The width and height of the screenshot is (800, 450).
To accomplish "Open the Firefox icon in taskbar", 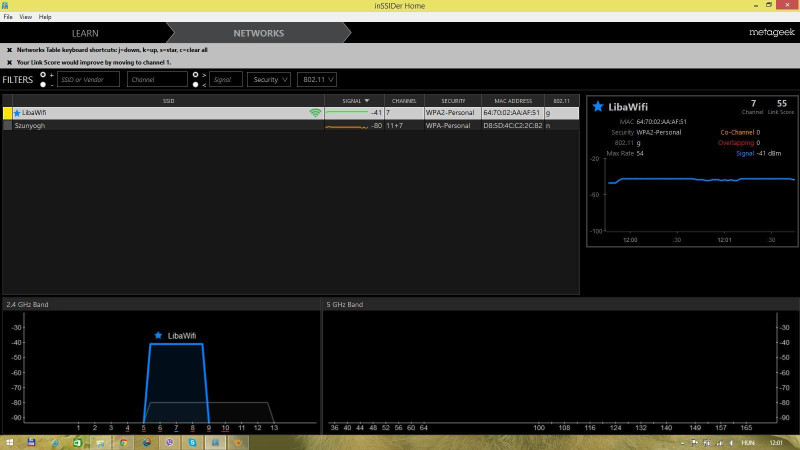I will click(x=146, y=442).
